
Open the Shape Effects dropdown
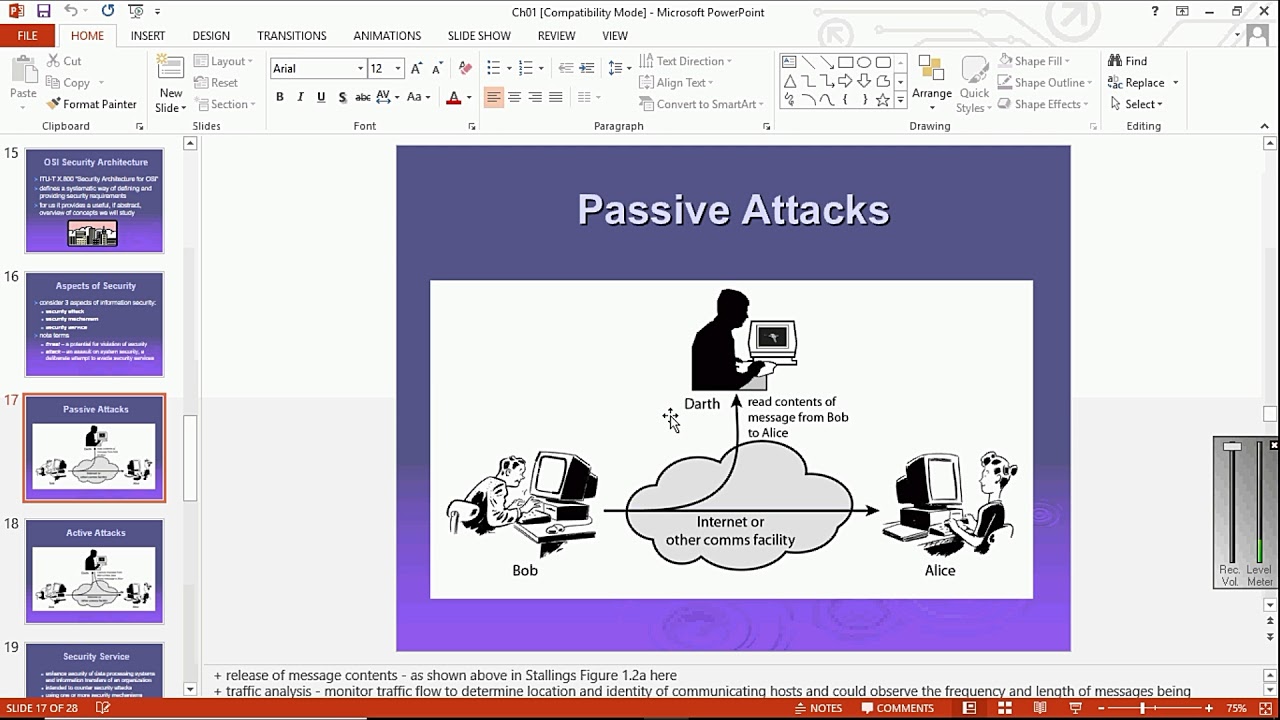pos(1043,104)
